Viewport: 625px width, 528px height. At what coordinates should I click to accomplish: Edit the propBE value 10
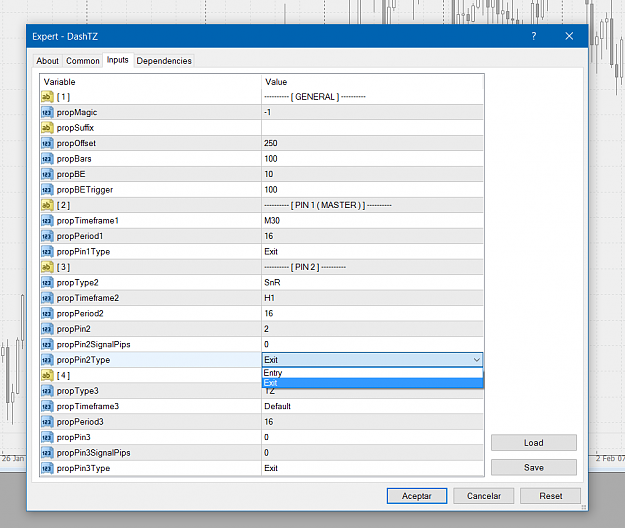coord(372,174)
